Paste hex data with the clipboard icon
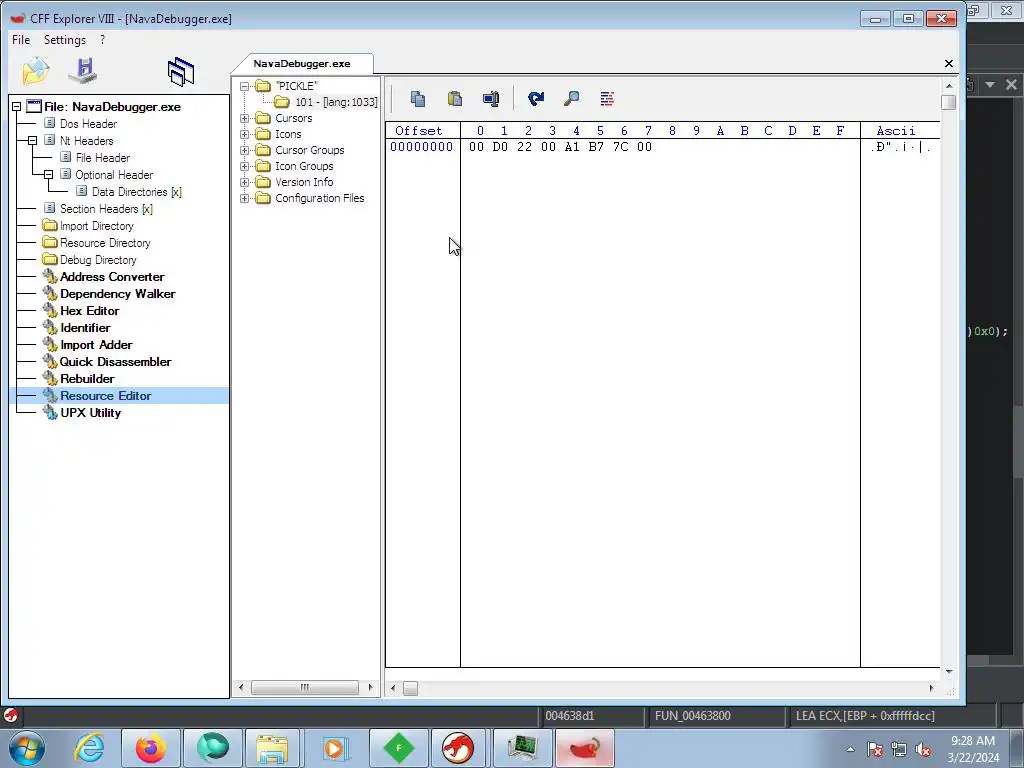The height and width of the screenshot is (768, 1024). click(455, 99)
